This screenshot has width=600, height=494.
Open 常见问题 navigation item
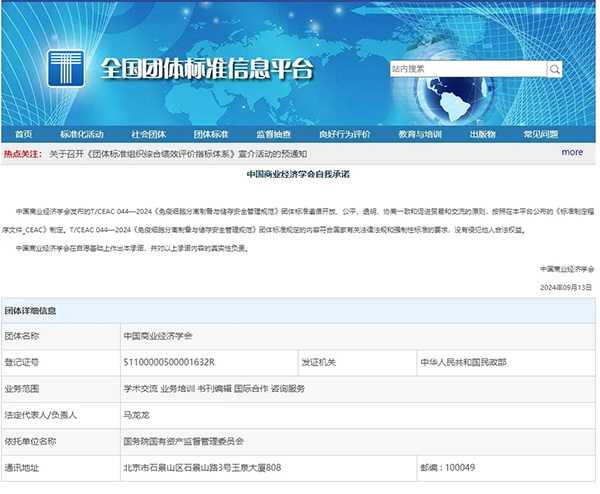tap(541, 134)
